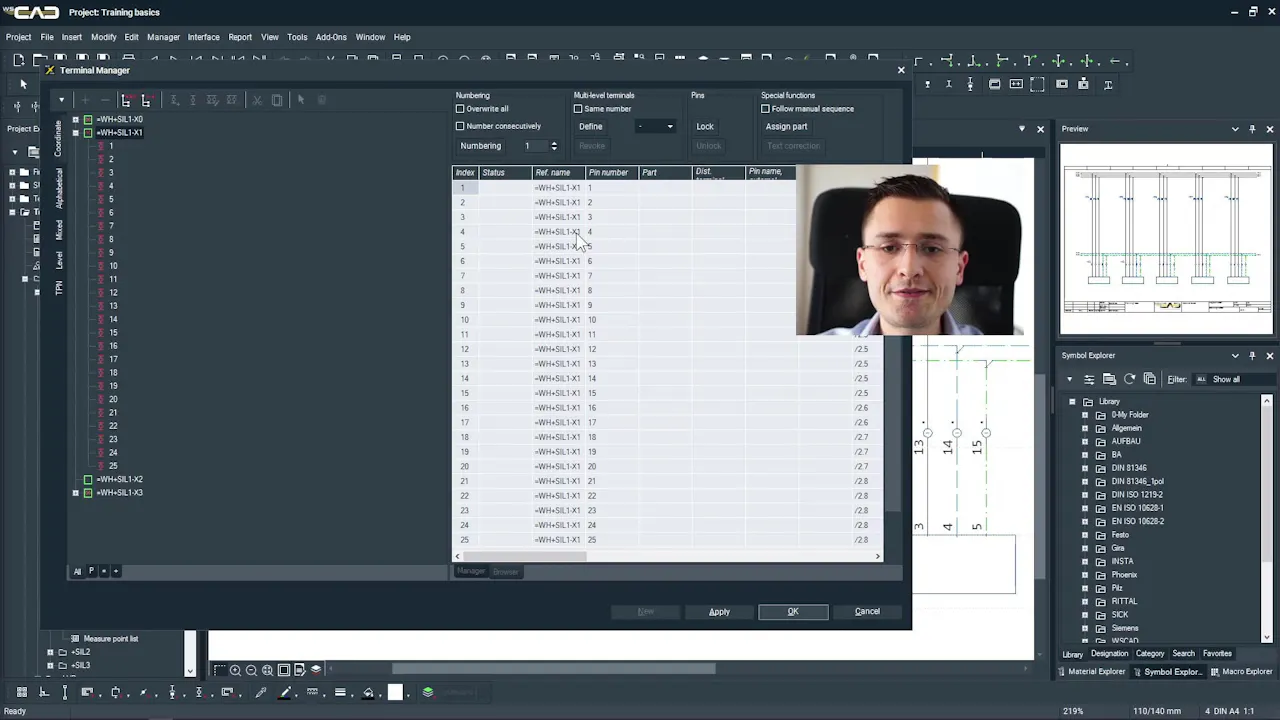
Task: Close the Terminal Manager dialog
Action: click(901, 70)
